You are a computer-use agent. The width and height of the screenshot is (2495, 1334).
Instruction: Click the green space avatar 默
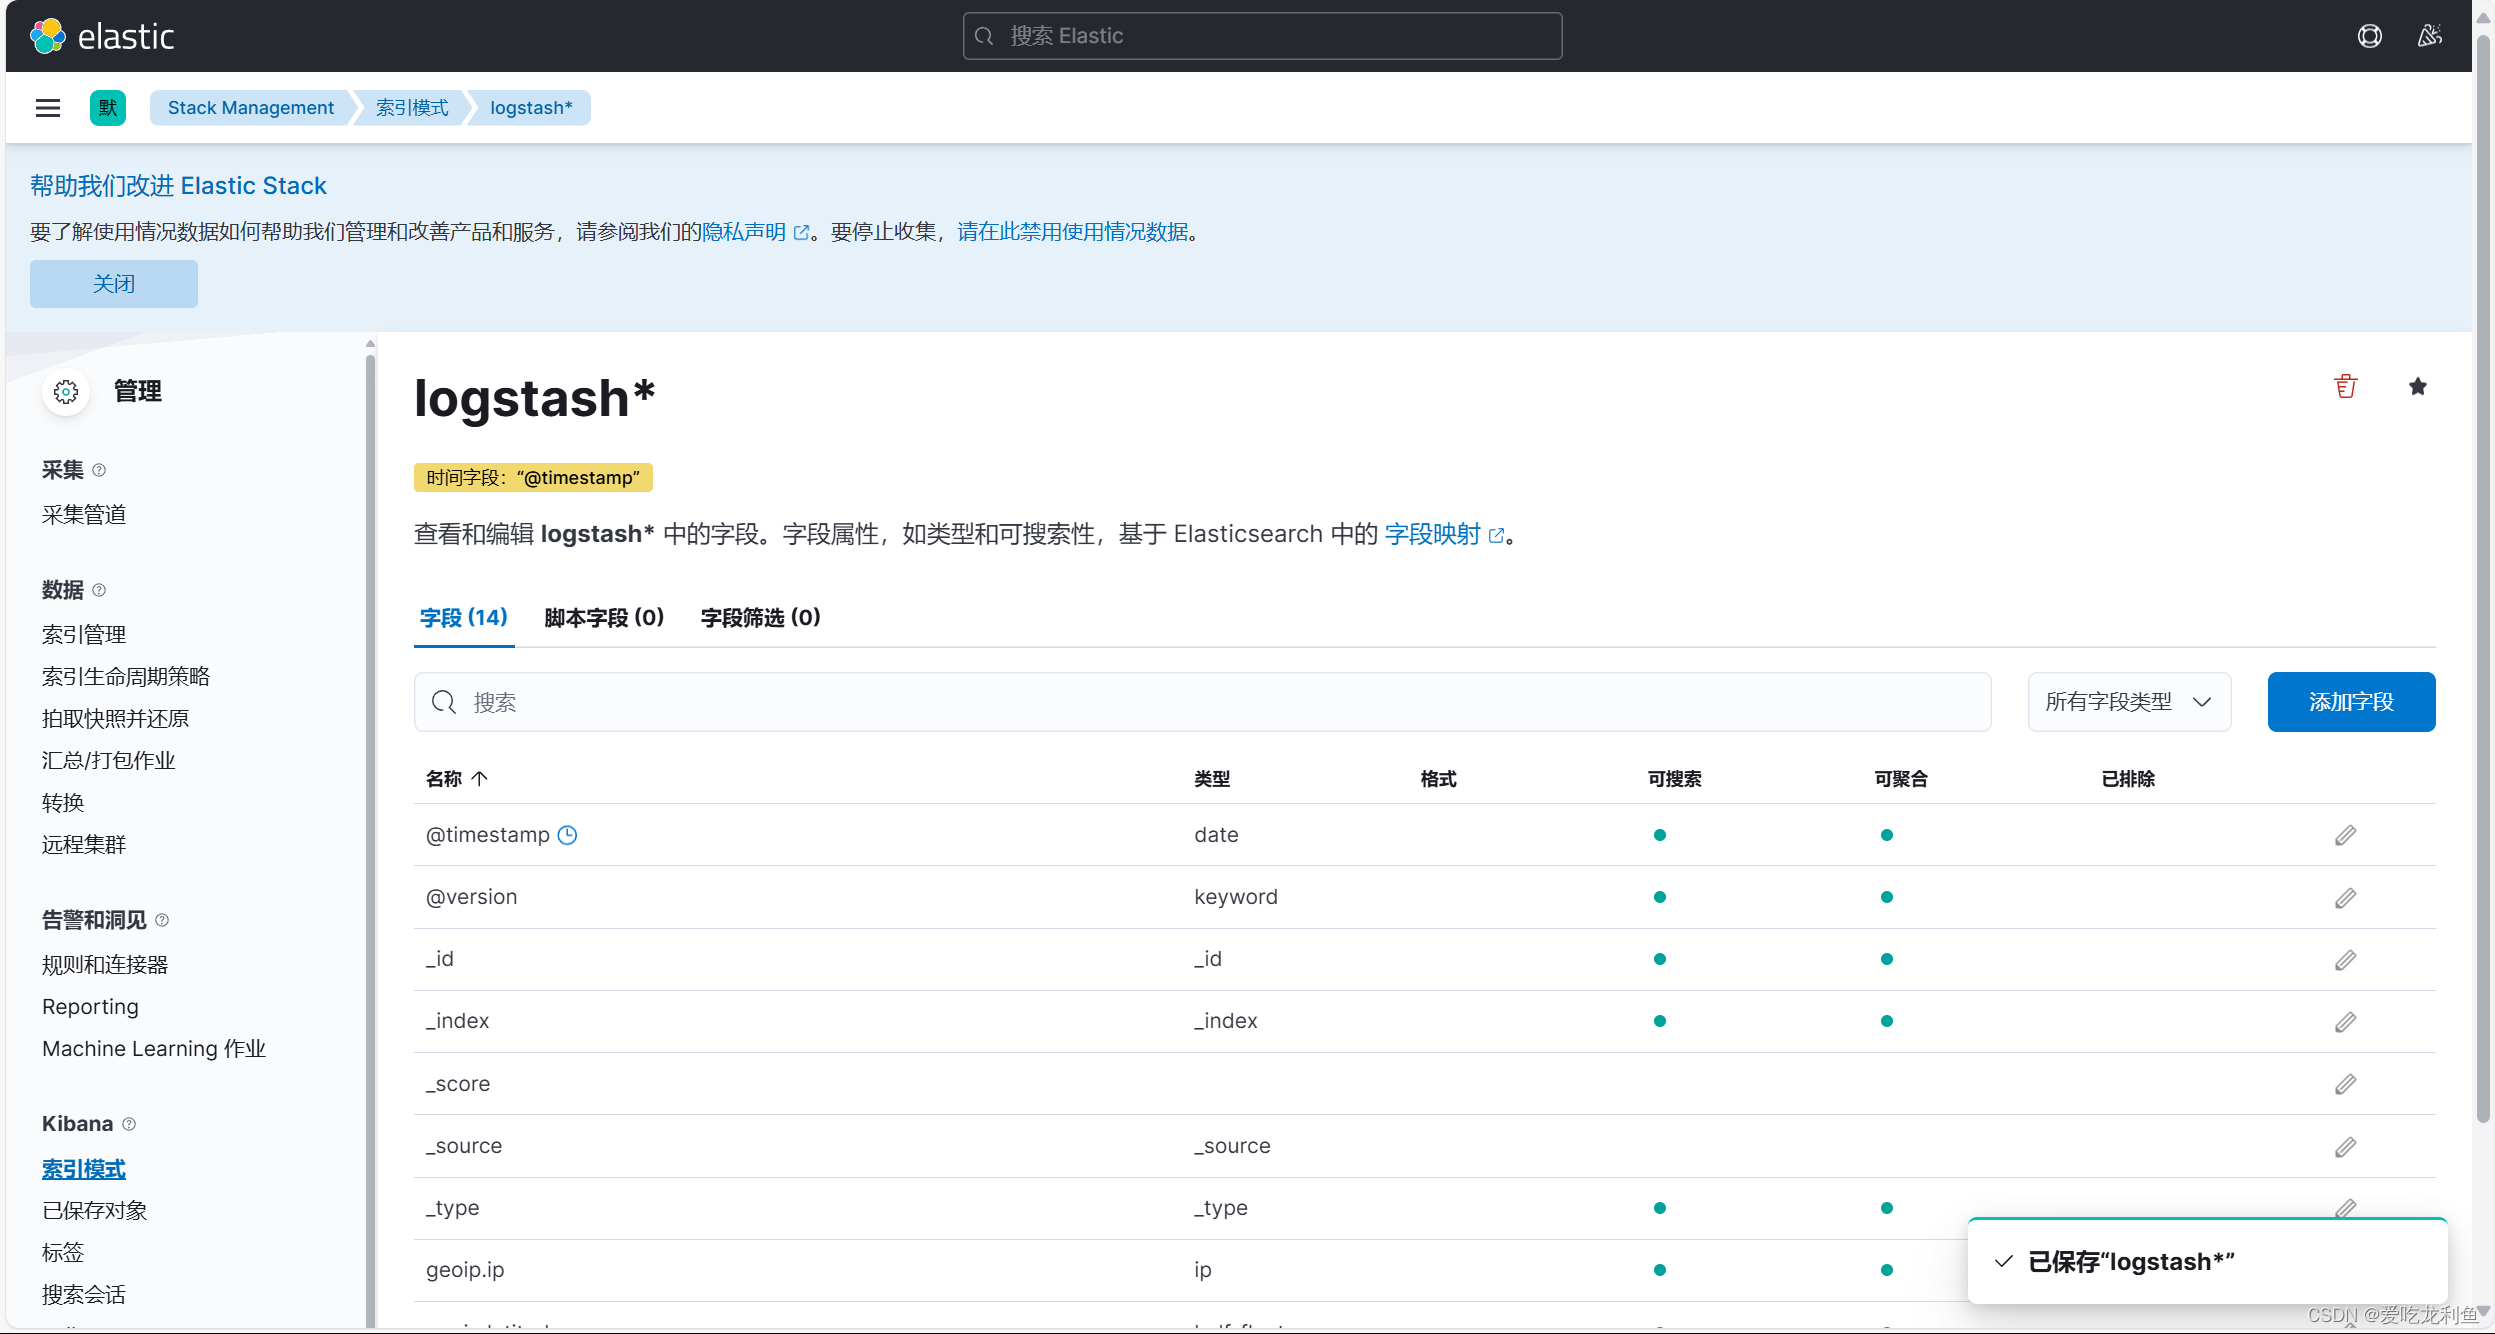108,108
